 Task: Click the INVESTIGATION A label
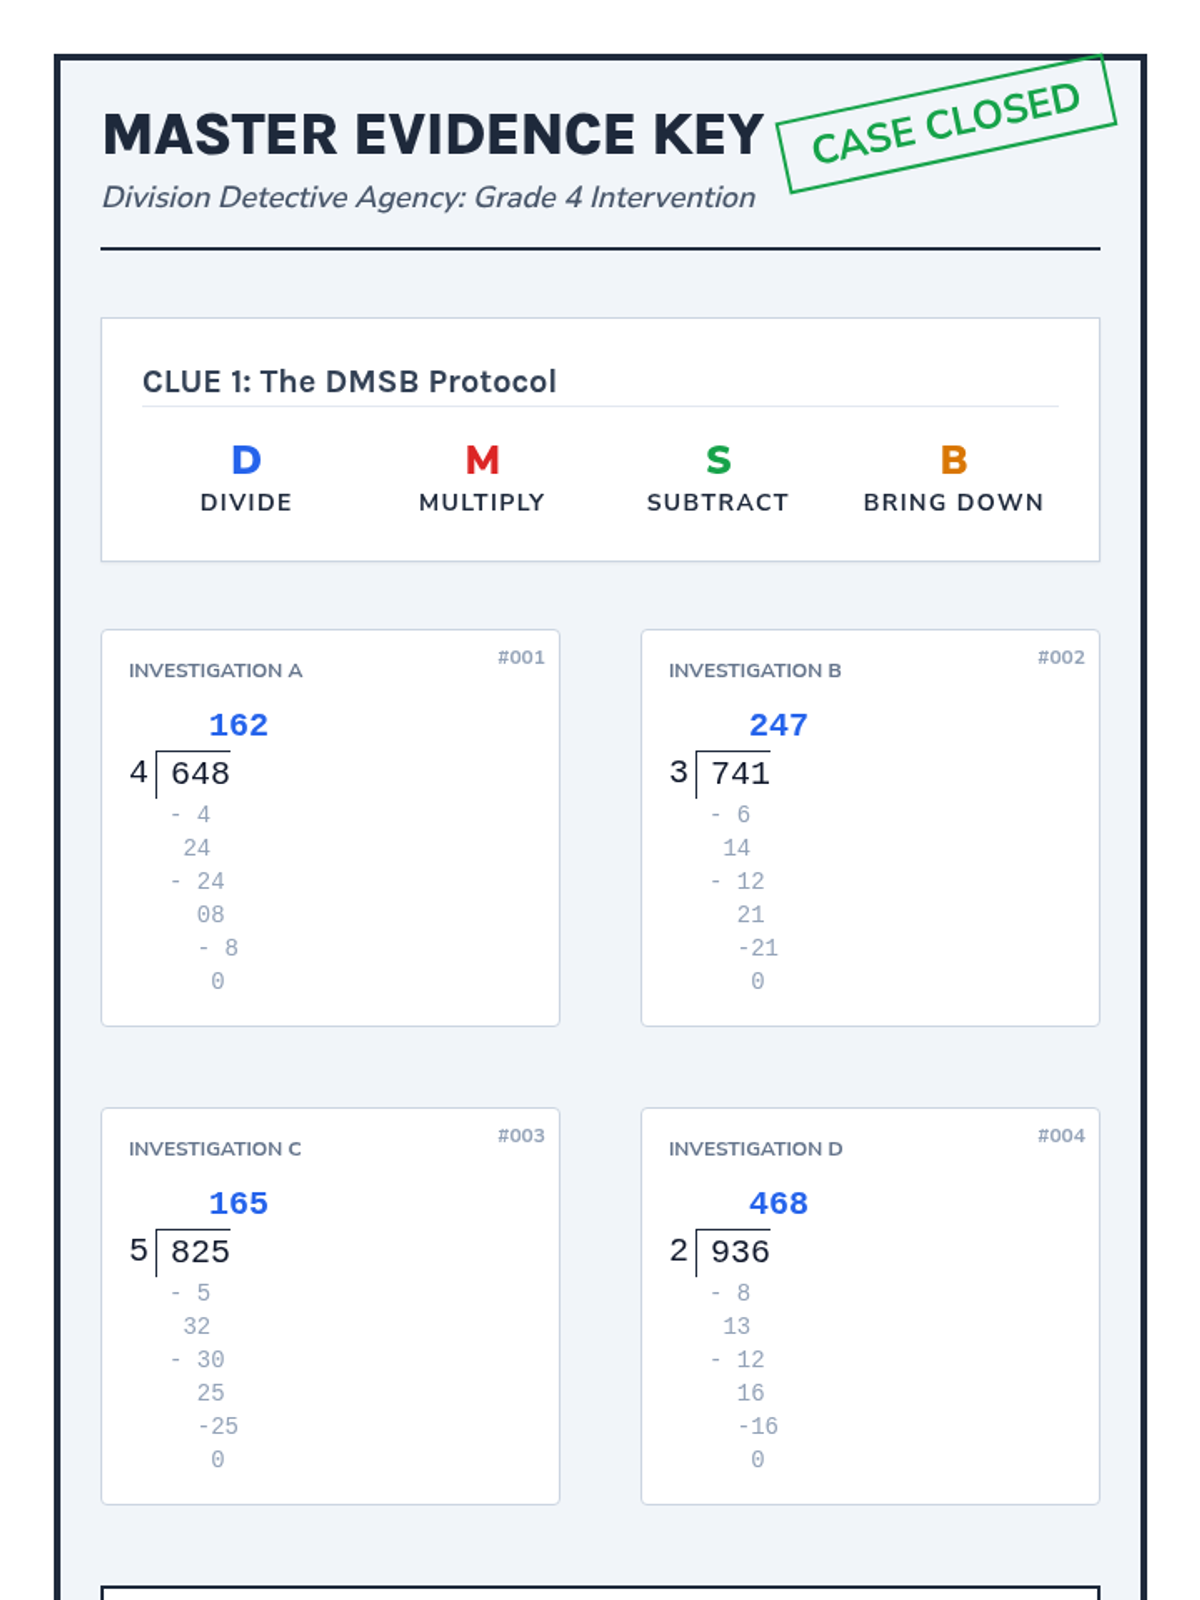(x=215, y=671)
